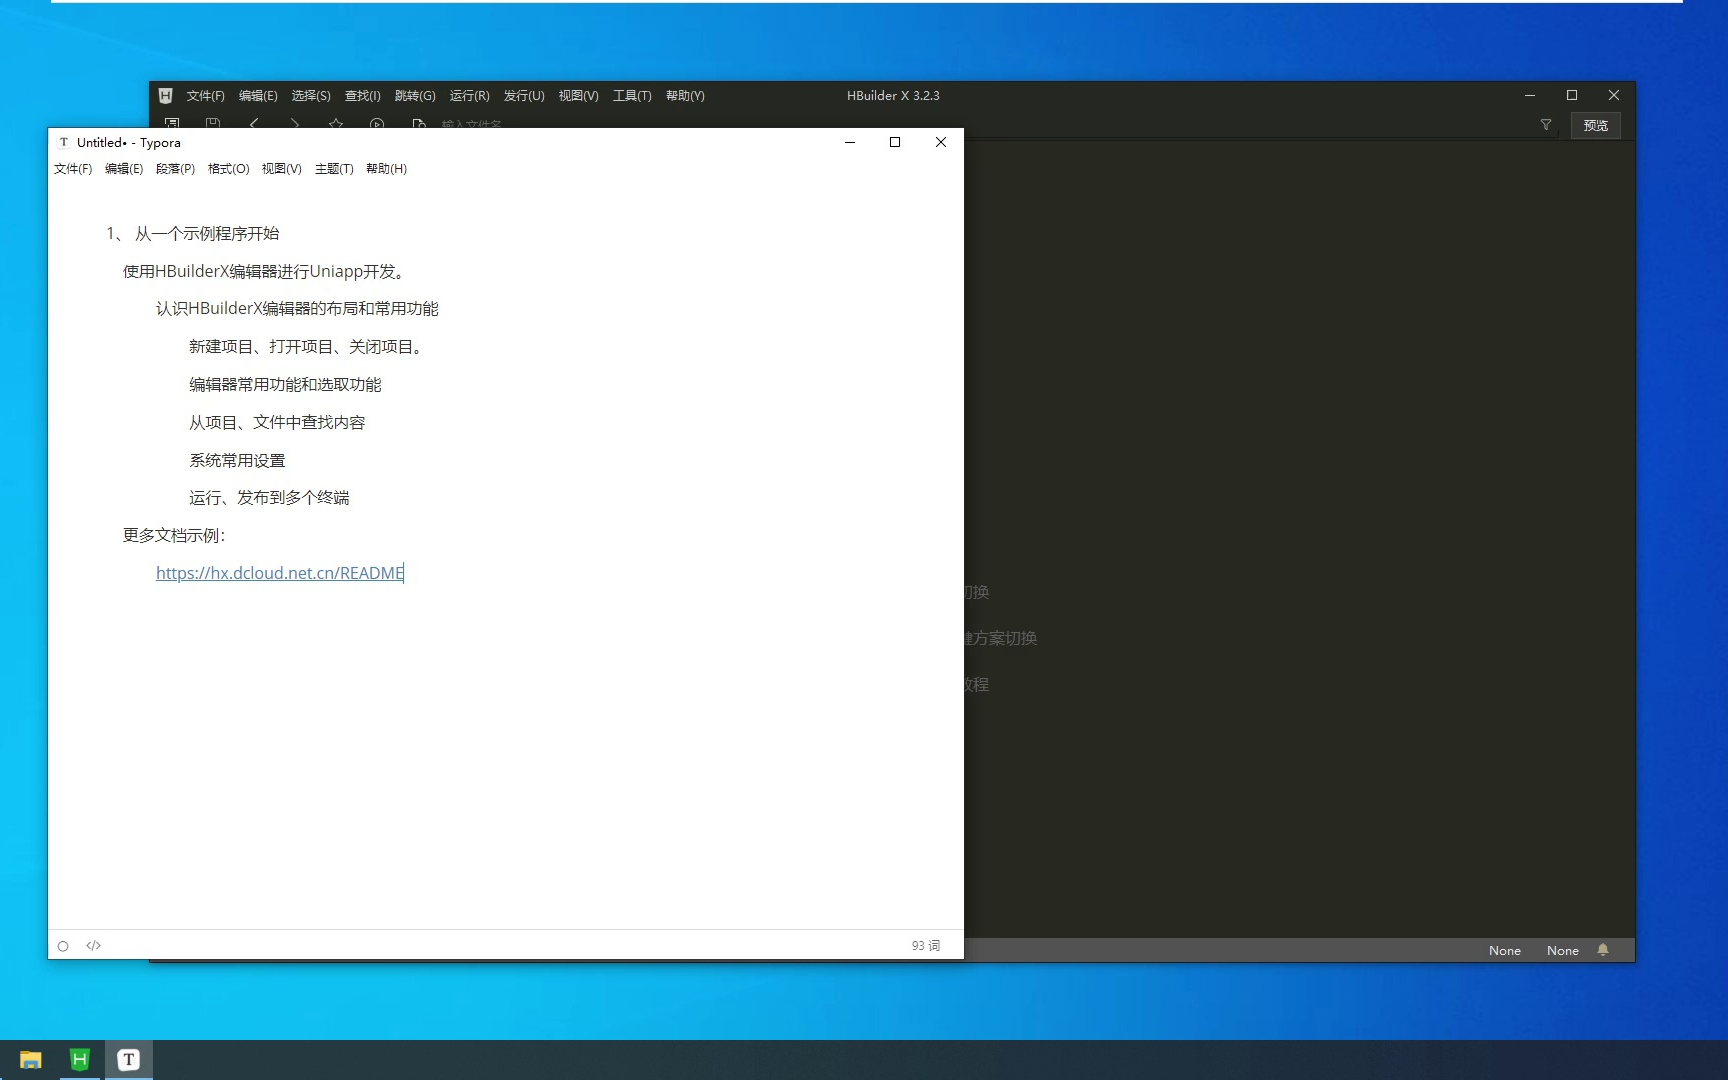
Task: Click the line 使用HBuilderX编辑器进行Uniapp开发
Action: coord(264,271)
